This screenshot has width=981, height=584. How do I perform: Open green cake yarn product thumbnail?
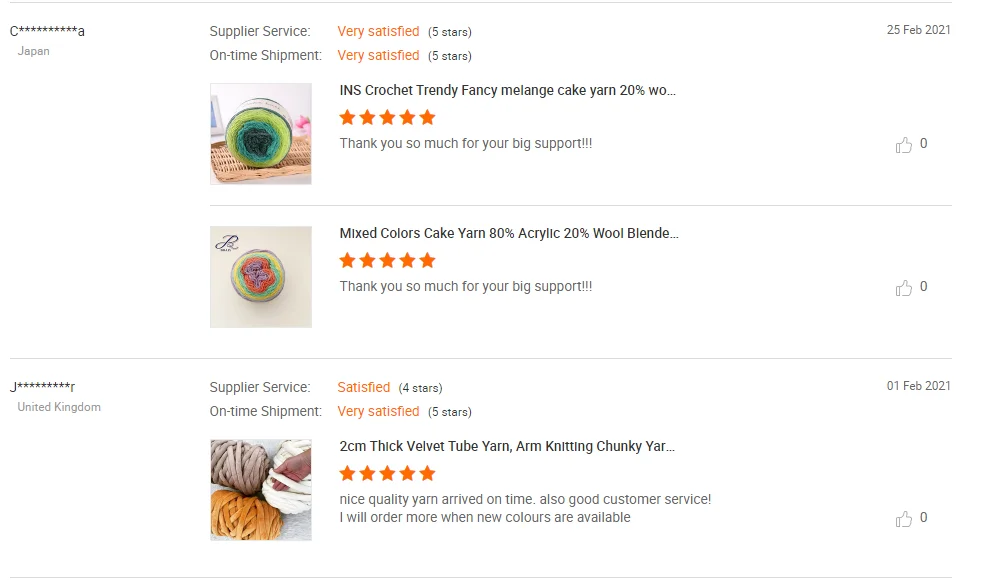coord(261,134)
